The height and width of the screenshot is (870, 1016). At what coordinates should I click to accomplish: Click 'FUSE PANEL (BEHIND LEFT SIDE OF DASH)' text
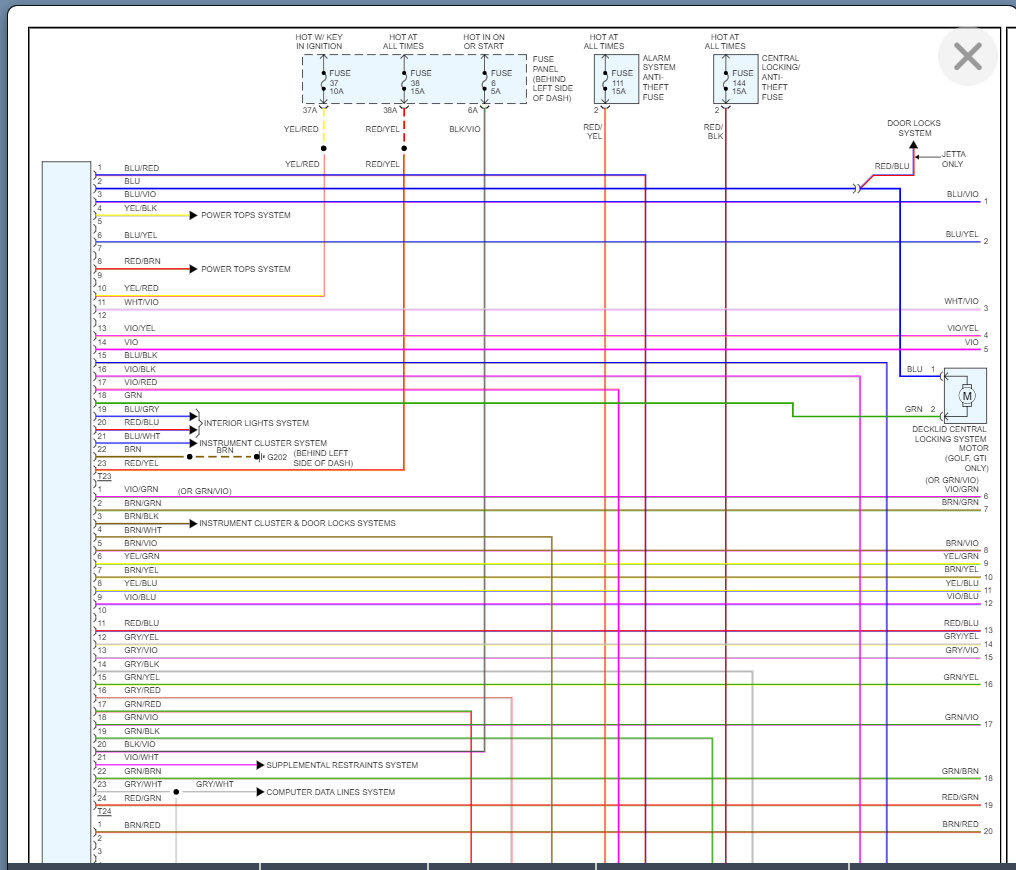point(552,78)
